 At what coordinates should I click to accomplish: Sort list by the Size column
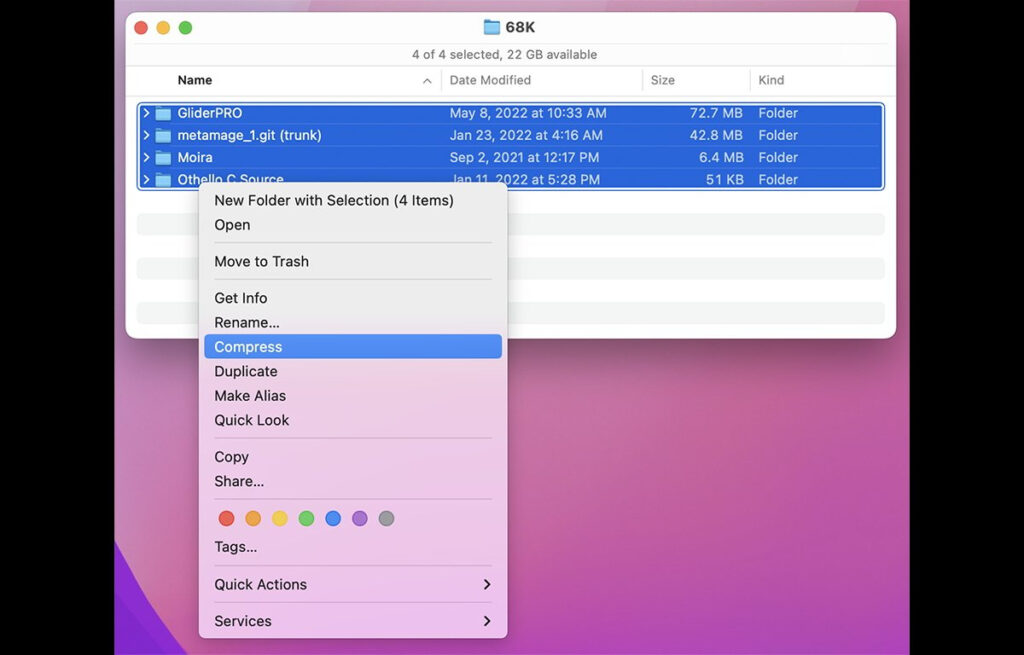(663, 81)
